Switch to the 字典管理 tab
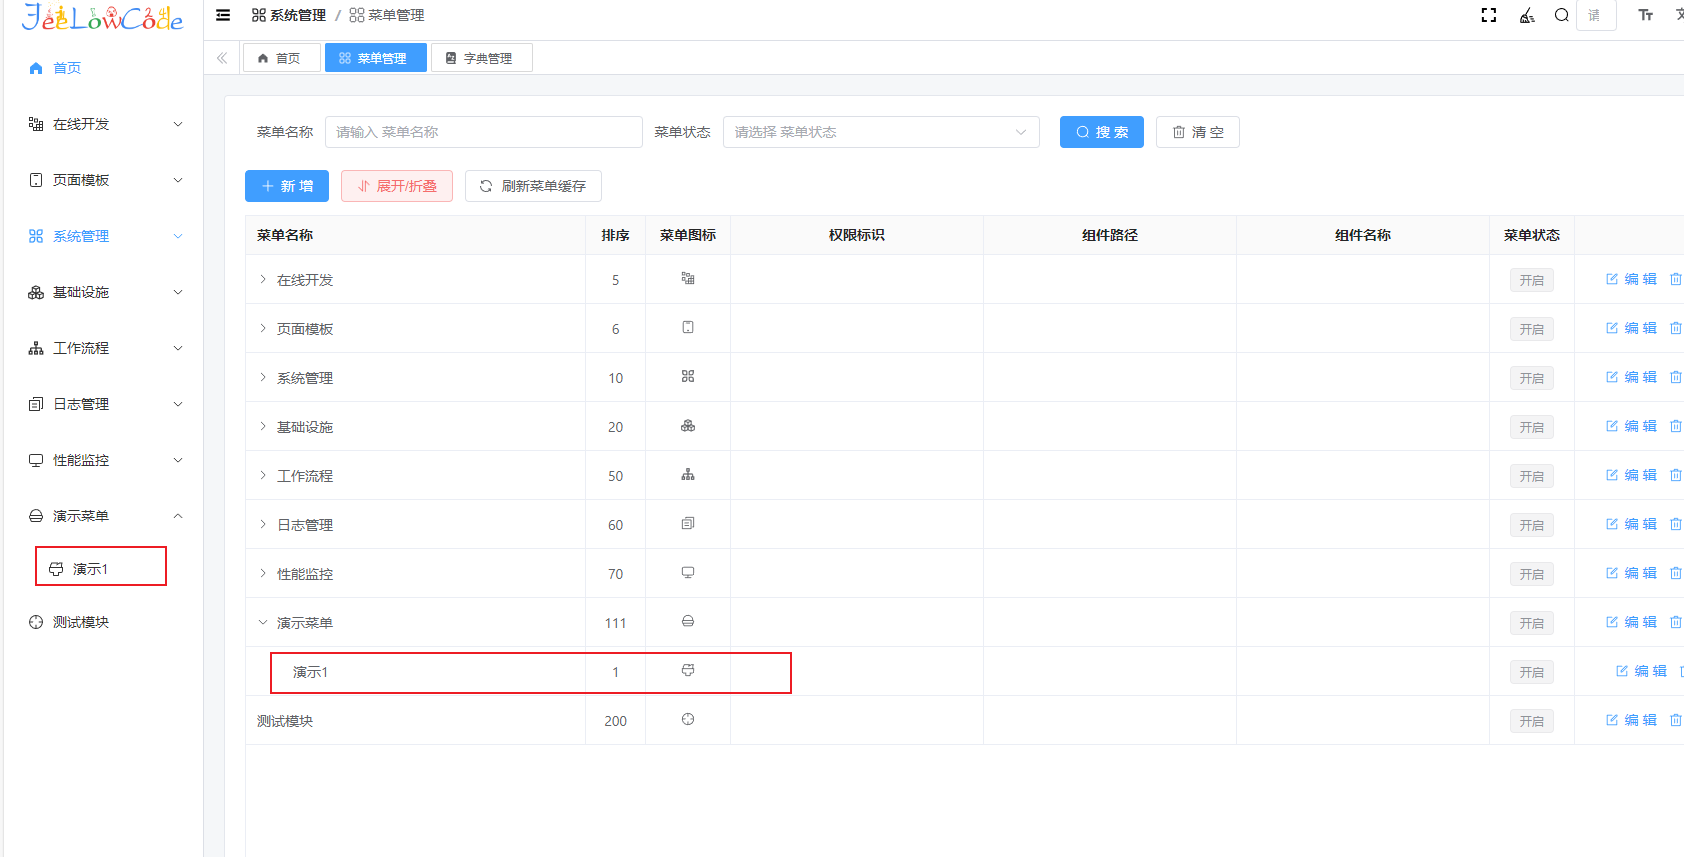The width and height of the screenshot is (1684, 857). (x=481, y=58)
